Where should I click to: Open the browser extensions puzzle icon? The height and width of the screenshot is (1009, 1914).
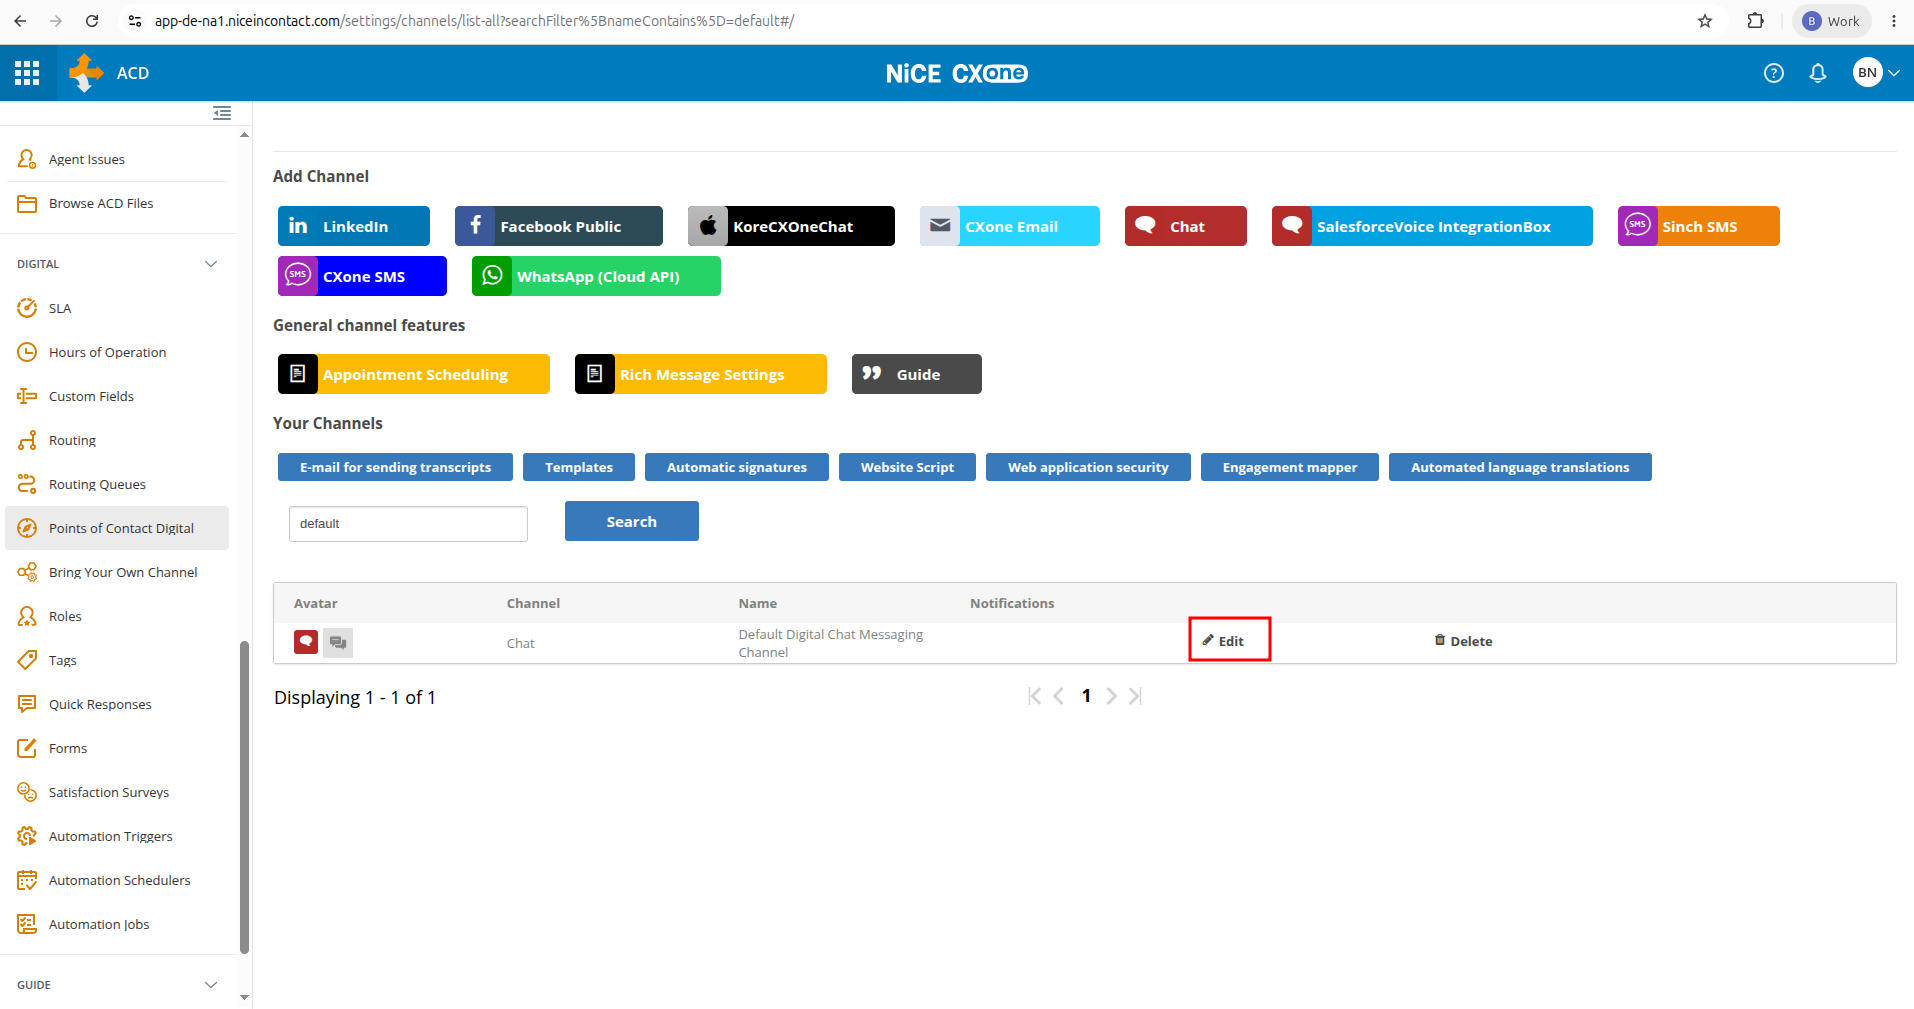[x=1755, y=21]
